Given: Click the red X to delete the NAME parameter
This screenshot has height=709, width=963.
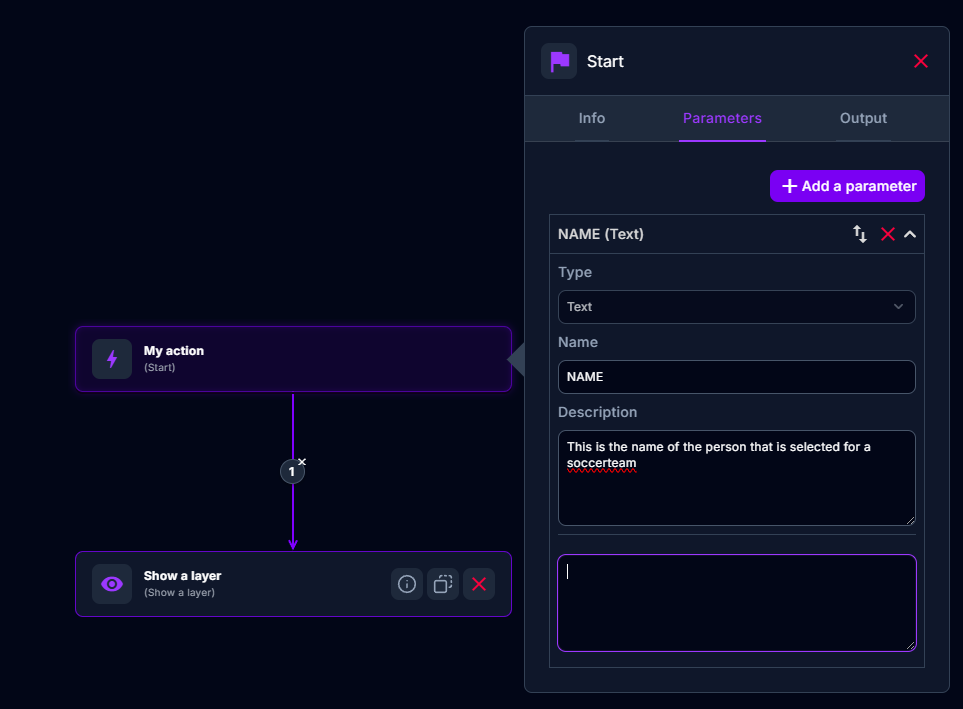Looking at the screenshot, I should click(x=888, y=234).
